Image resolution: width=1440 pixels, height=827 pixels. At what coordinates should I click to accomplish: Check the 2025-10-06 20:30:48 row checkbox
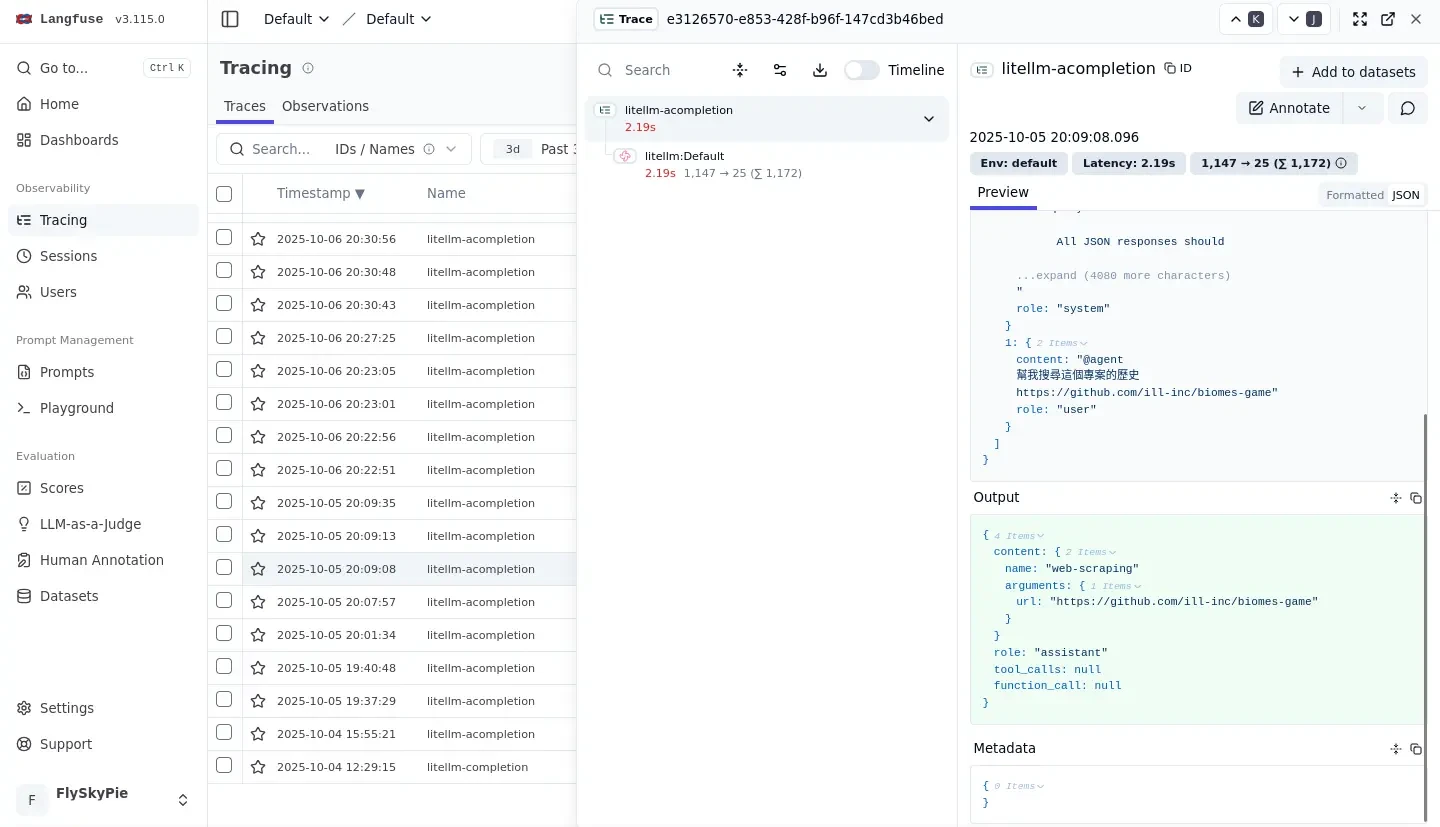point(224,271)
